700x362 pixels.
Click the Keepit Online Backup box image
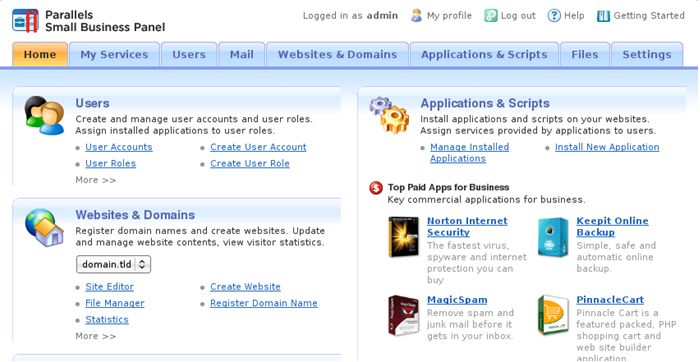[553, 237]
